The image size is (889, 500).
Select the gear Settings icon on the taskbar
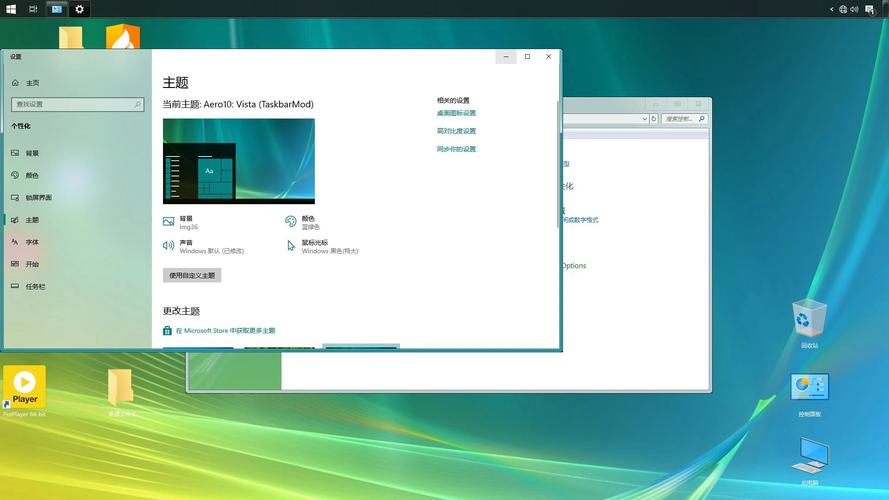point(79,9)
